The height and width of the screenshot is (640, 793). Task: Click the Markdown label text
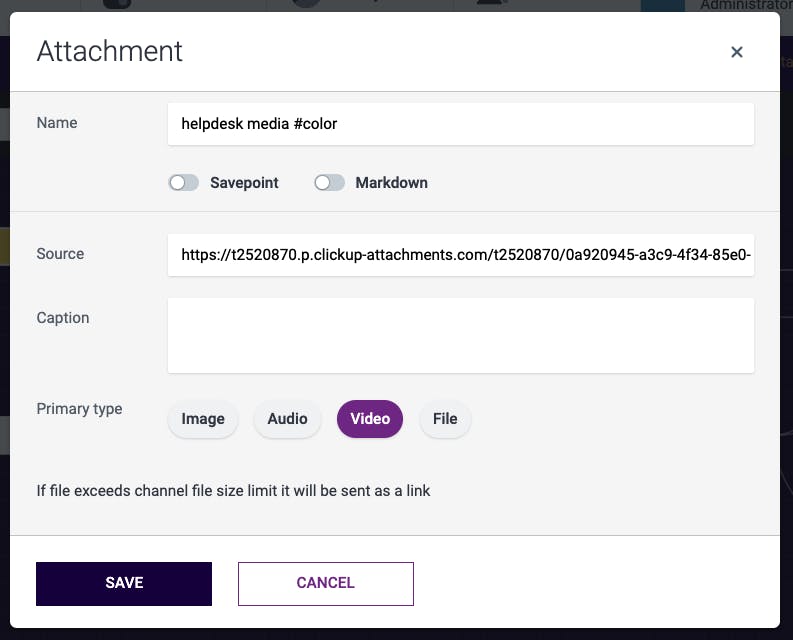pos(391,183)
